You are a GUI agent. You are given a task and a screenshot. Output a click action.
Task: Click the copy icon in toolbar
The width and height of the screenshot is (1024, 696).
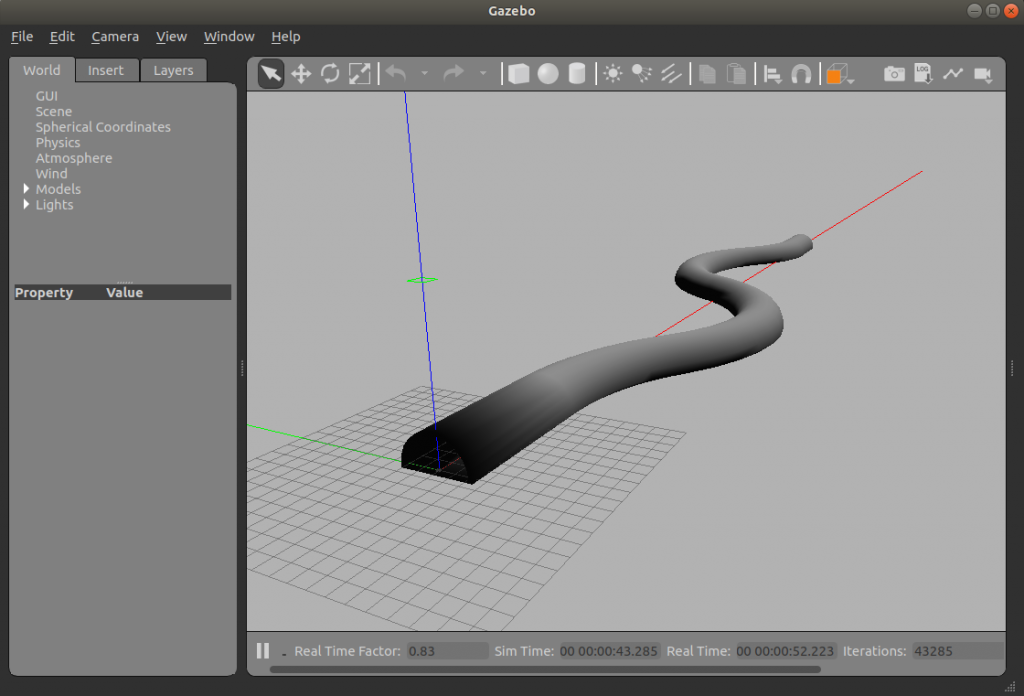point(707,74)
